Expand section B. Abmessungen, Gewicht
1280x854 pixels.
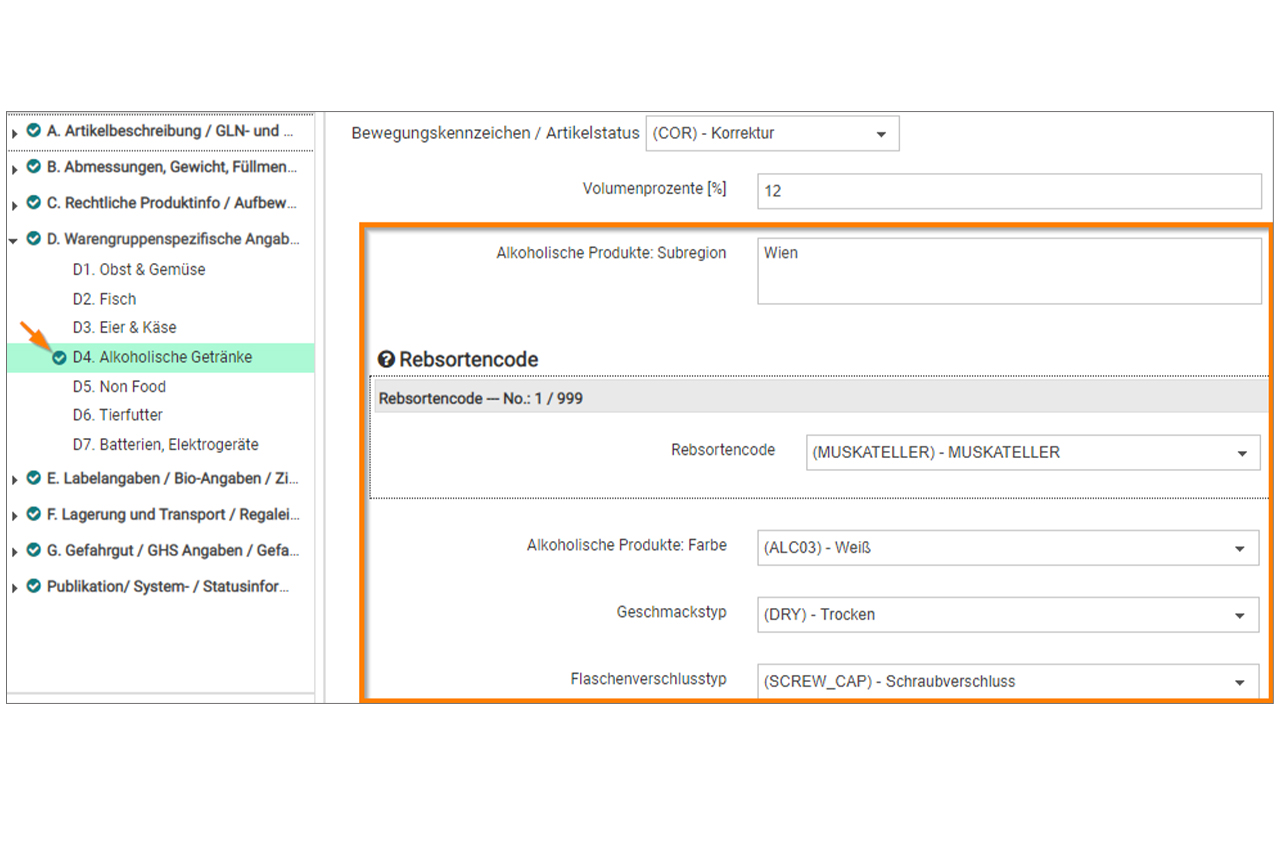point(15,169)
